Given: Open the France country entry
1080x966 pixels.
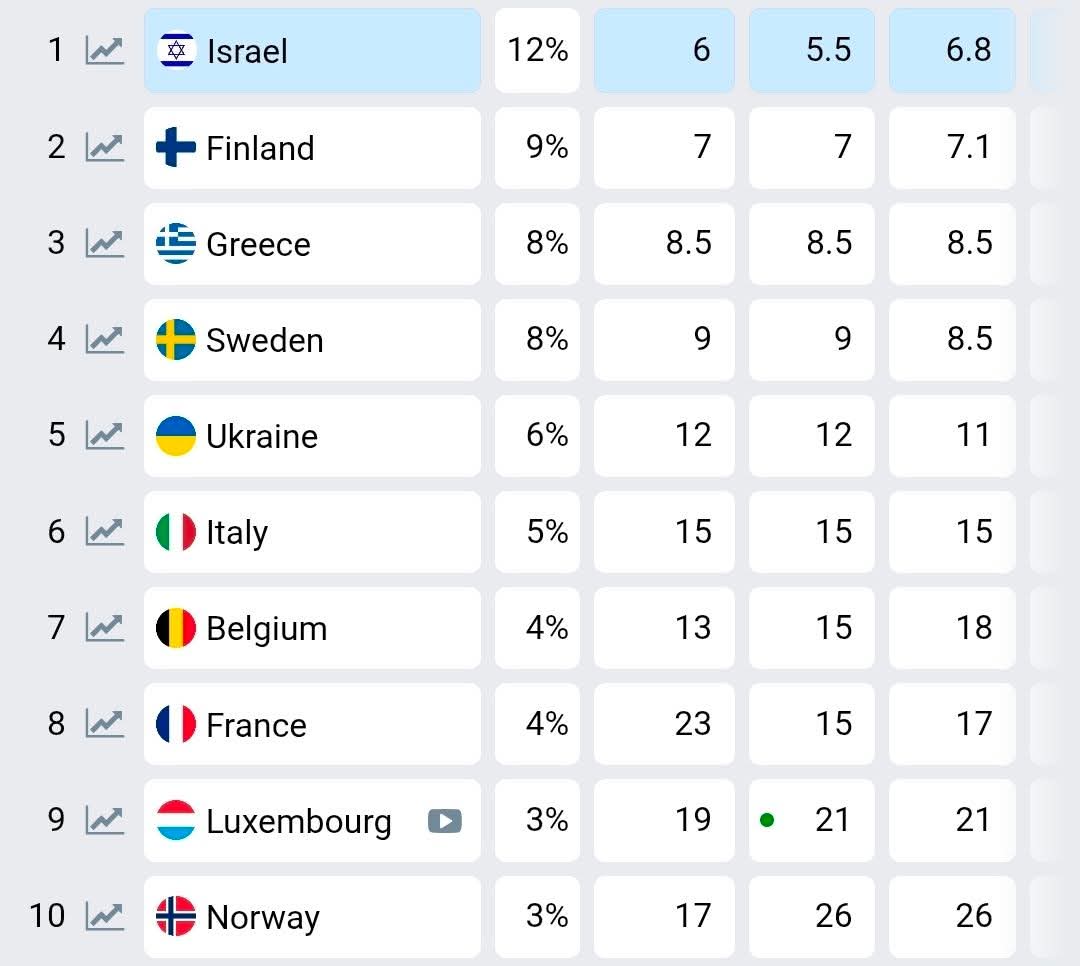Looking at the screenshot, I should 256,725.
